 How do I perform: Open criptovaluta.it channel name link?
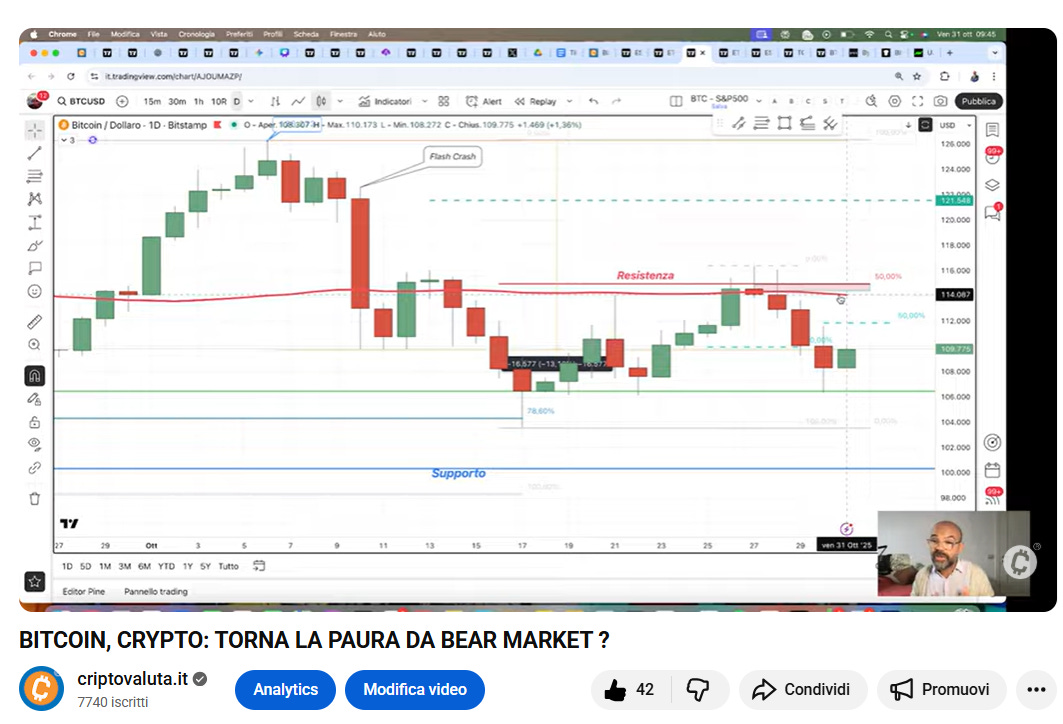[132, 679]
